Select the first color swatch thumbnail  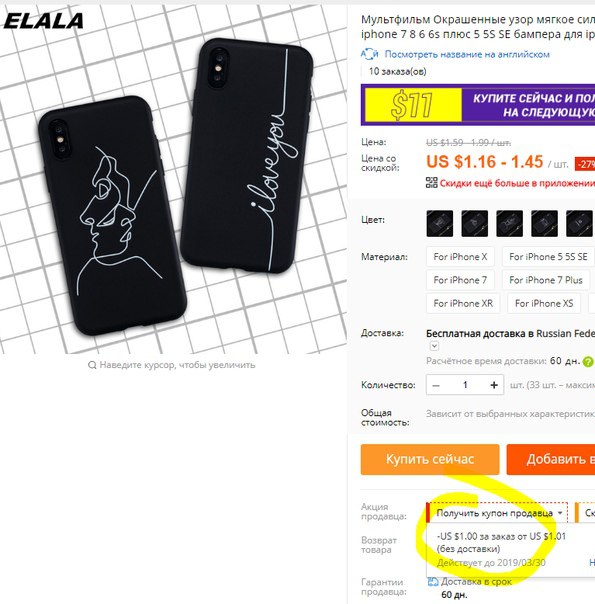pyautogui.click(x=439, y=223)
